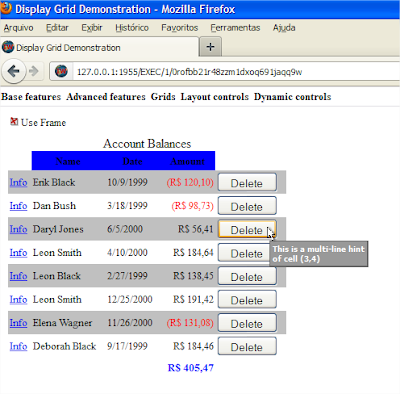Viewport: 400px width, 394px height.
Task: Delete the Leon Smith 12/25/2000 row
Action: click(x=247, y=300)
